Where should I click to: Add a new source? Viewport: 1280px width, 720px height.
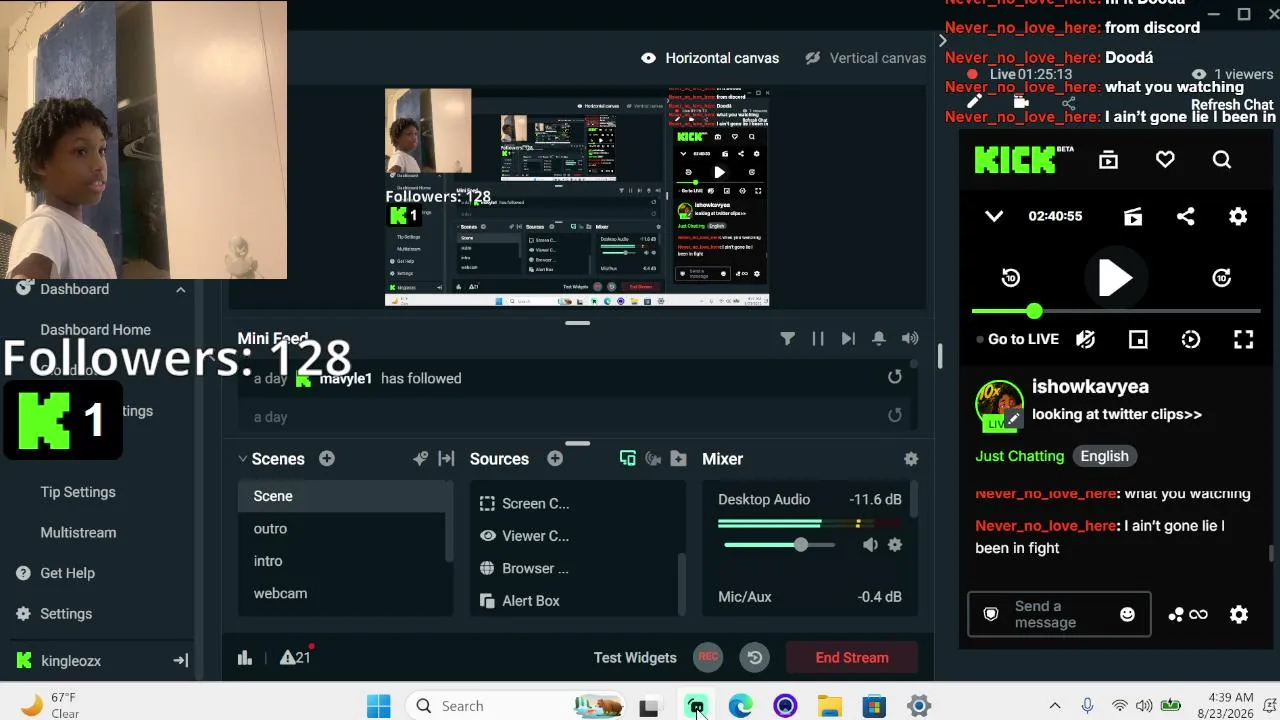555,459
